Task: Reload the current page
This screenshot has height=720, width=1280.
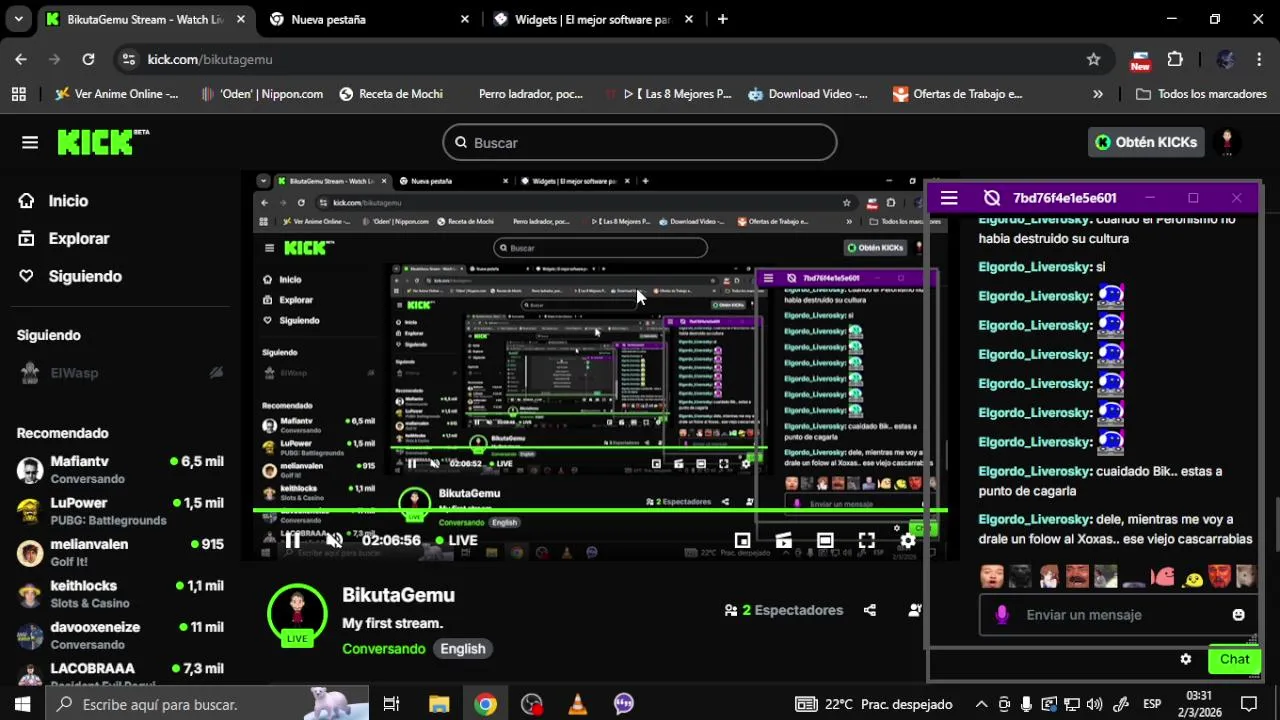Action: [88, 59]
